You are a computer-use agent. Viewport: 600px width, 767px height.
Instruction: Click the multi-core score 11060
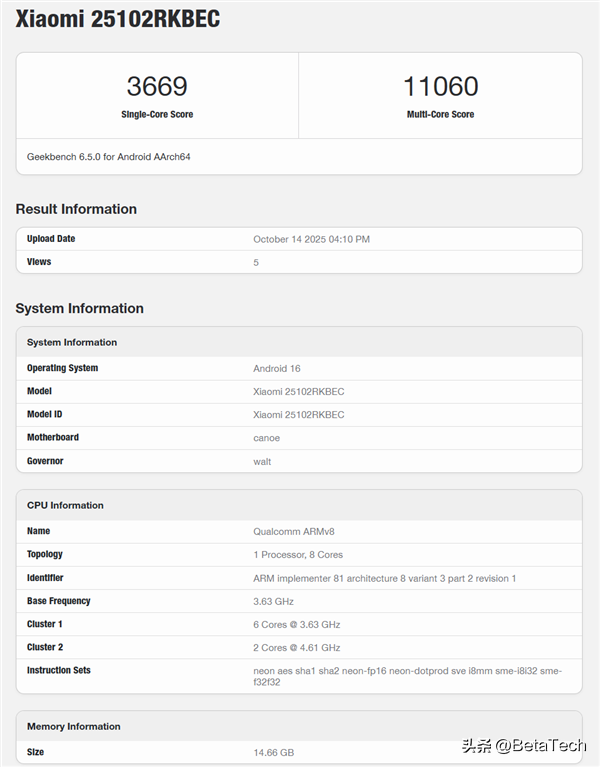(x=440, y=86)
